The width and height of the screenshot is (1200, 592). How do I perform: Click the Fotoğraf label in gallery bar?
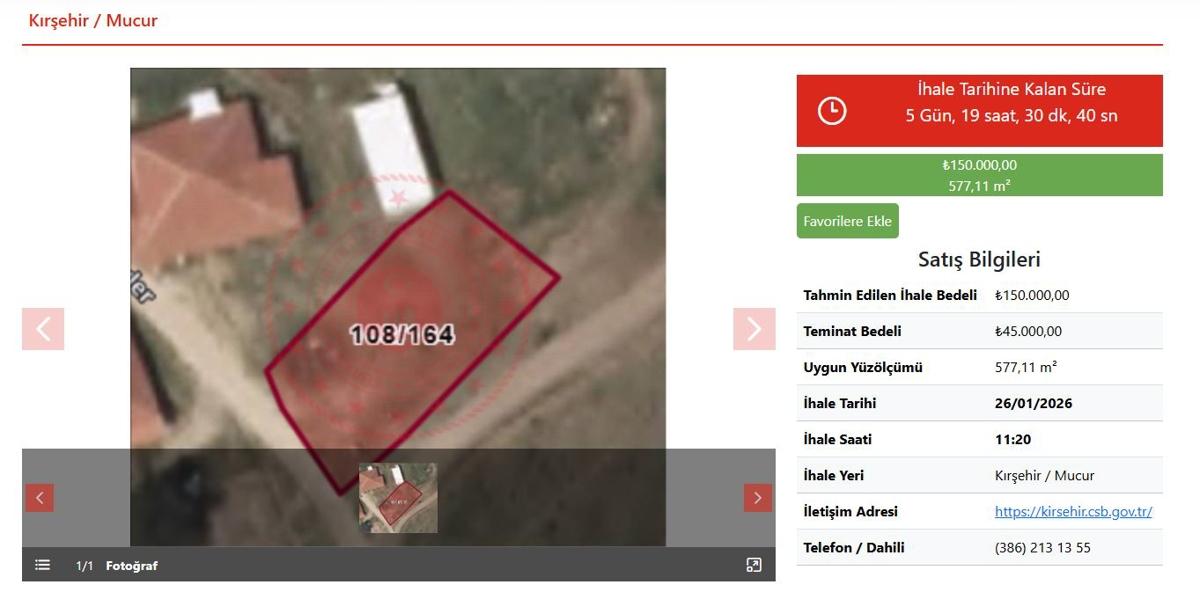(132, 566)
